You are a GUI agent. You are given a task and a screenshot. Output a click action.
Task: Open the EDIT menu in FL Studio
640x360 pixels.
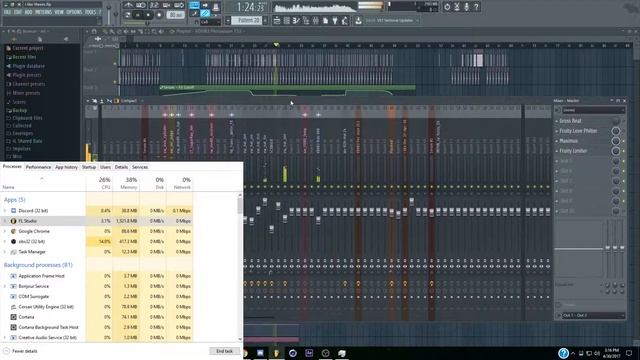18,12
